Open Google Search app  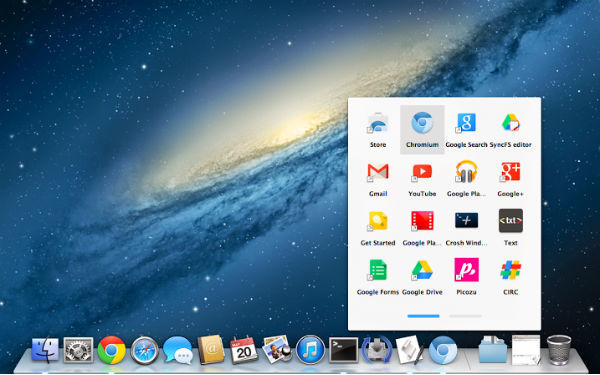tap(466, 123)
